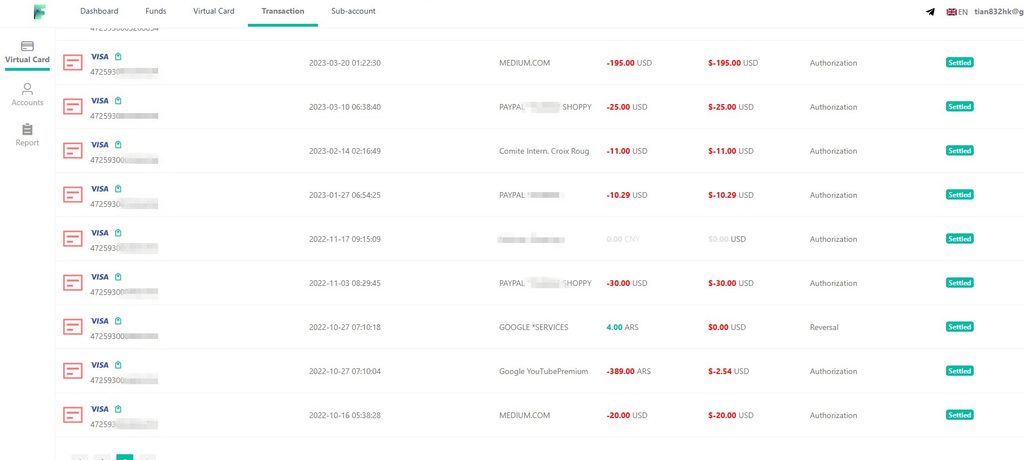1024x460 pixels.
Task: Click the green copy icon in the 2022-10-16 row
Action: tap(118, 409)
